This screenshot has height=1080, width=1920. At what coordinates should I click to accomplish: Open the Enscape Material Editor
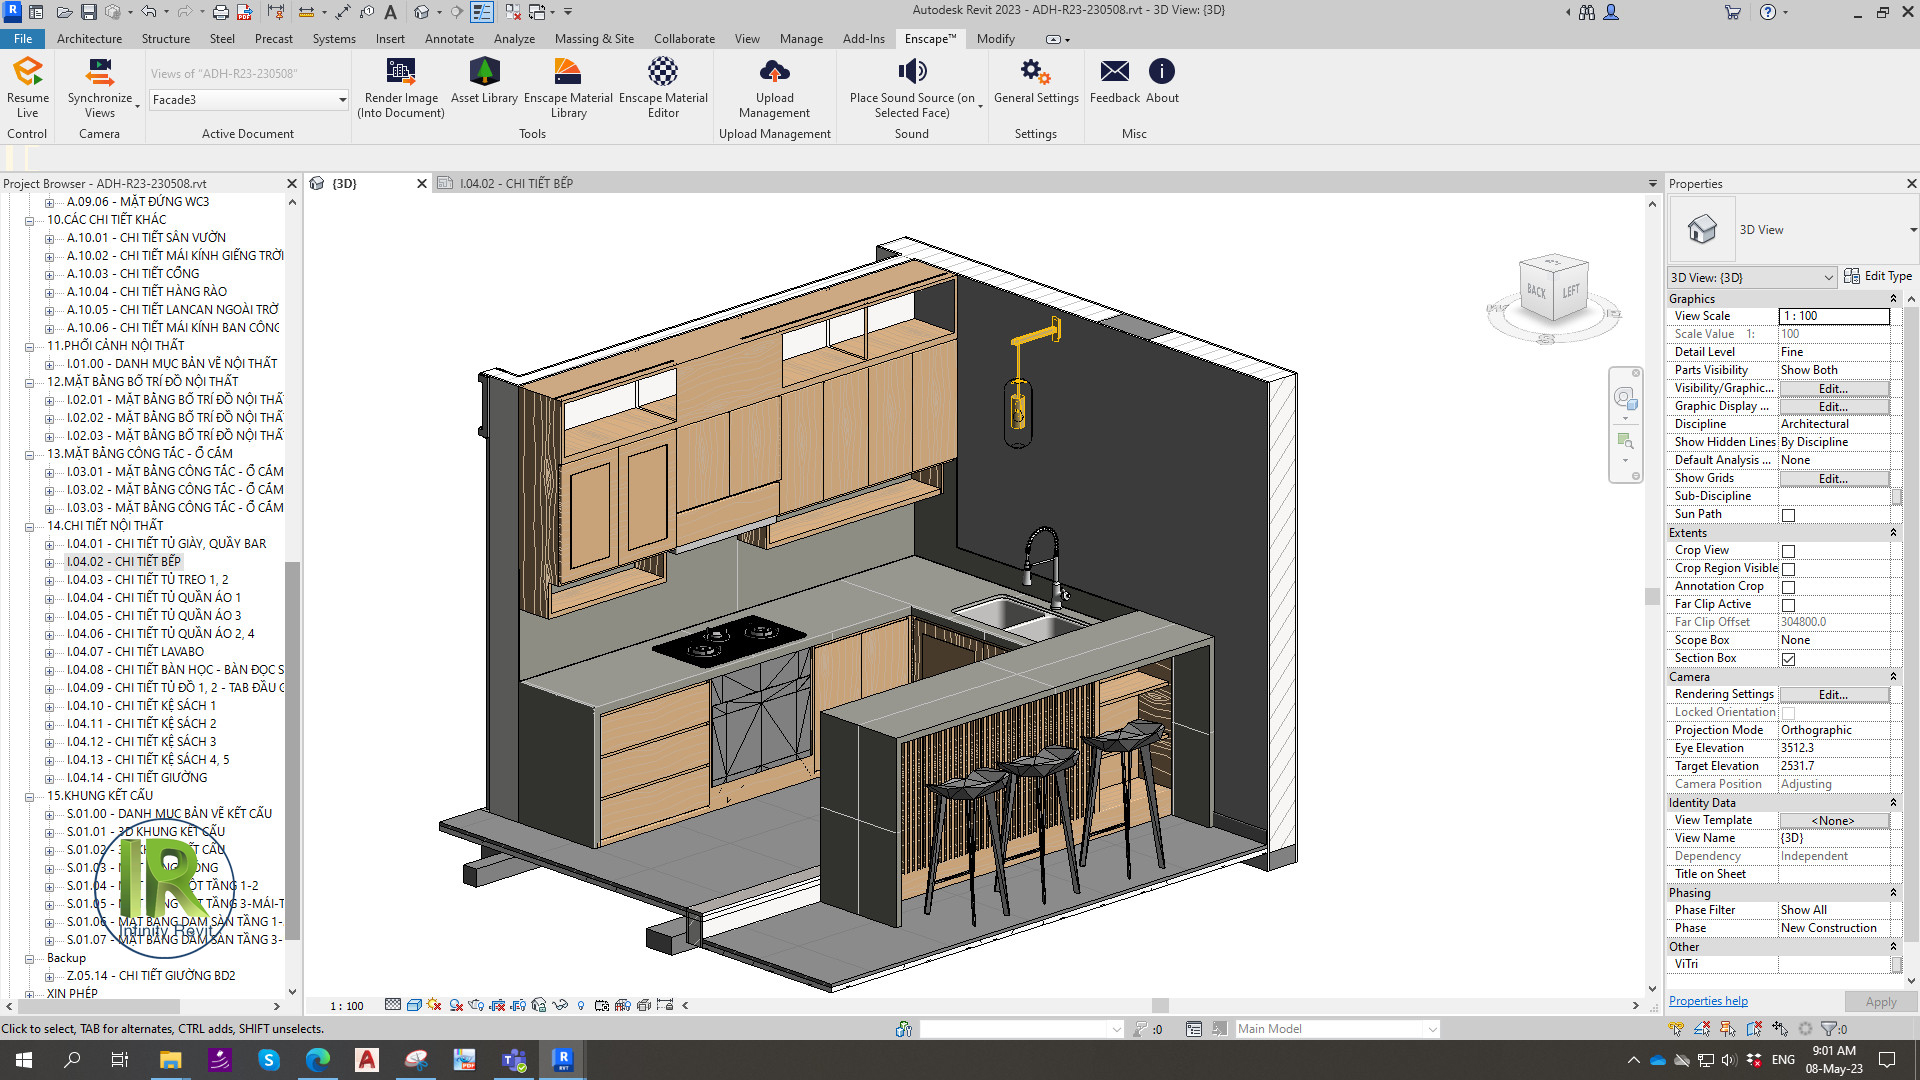pyautogui.click(x=662, y=72)
